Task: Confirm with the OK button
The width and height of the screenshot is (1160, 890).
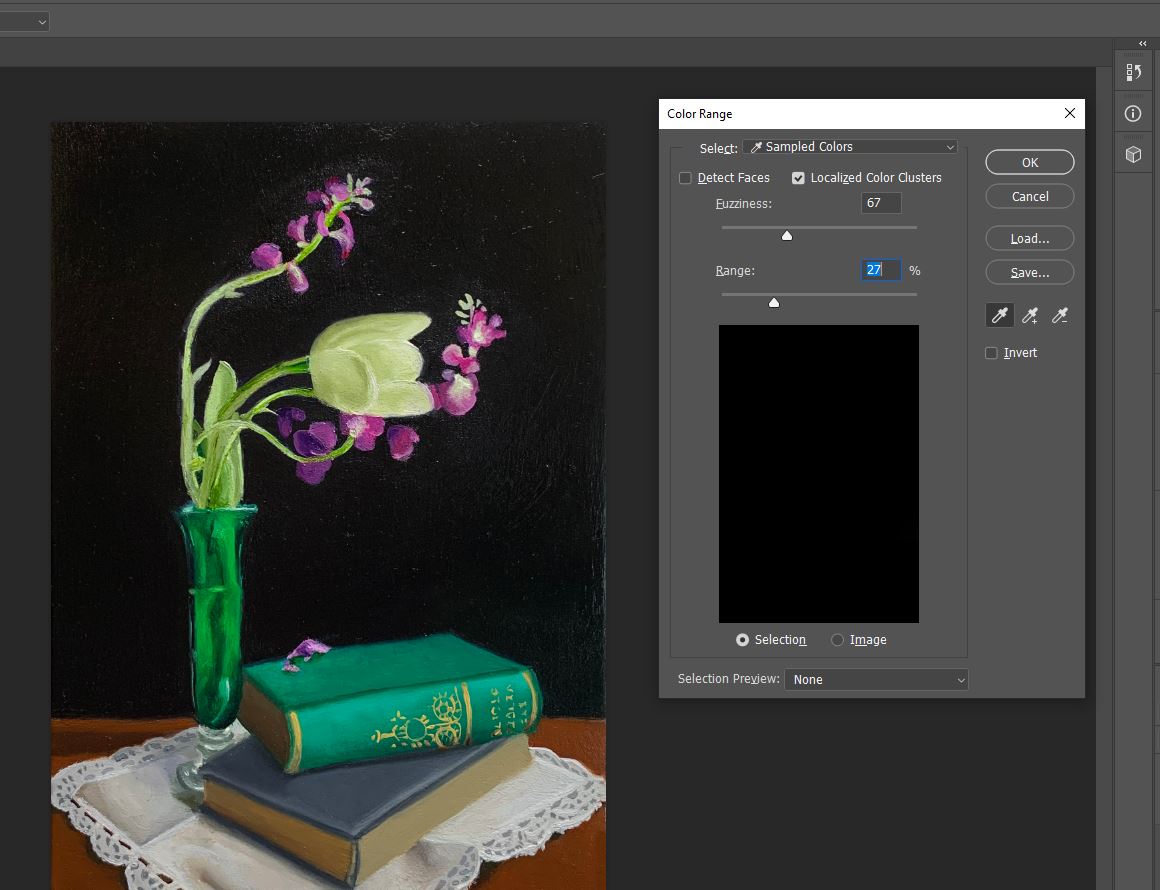Action: pyautogui.click(x=1029, y=161)
